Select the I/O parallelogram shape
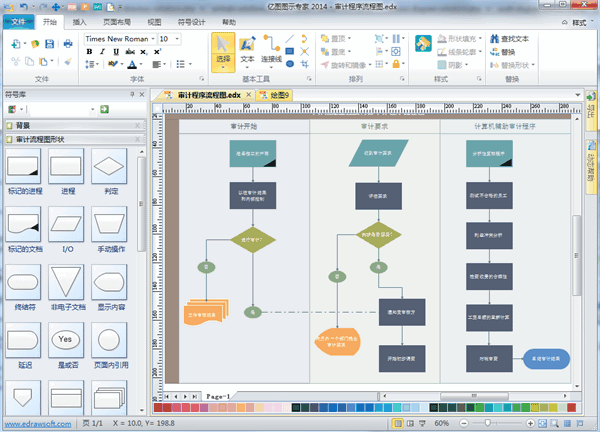Image resolution: width=600 pixels, height=432 pixels. (x=66, y=224)
